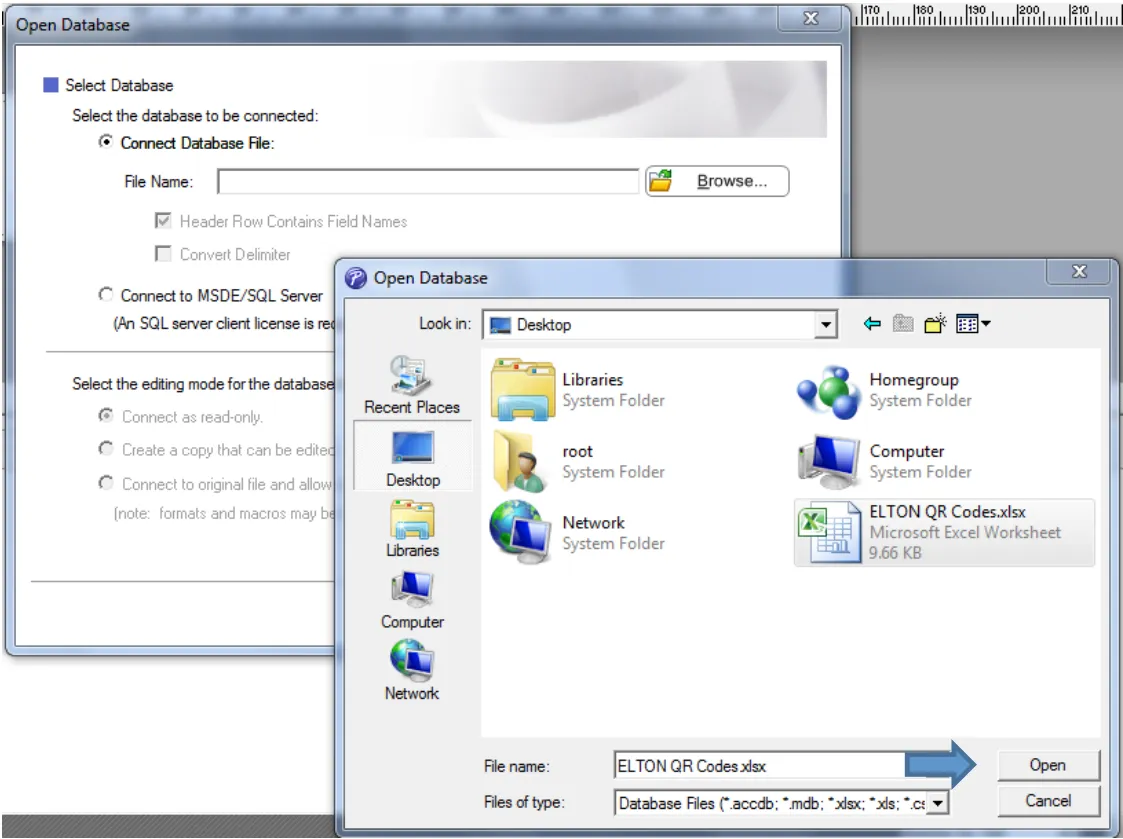
Task: Close the front Open Database file dialog
Action: (x=1079, y=272)
